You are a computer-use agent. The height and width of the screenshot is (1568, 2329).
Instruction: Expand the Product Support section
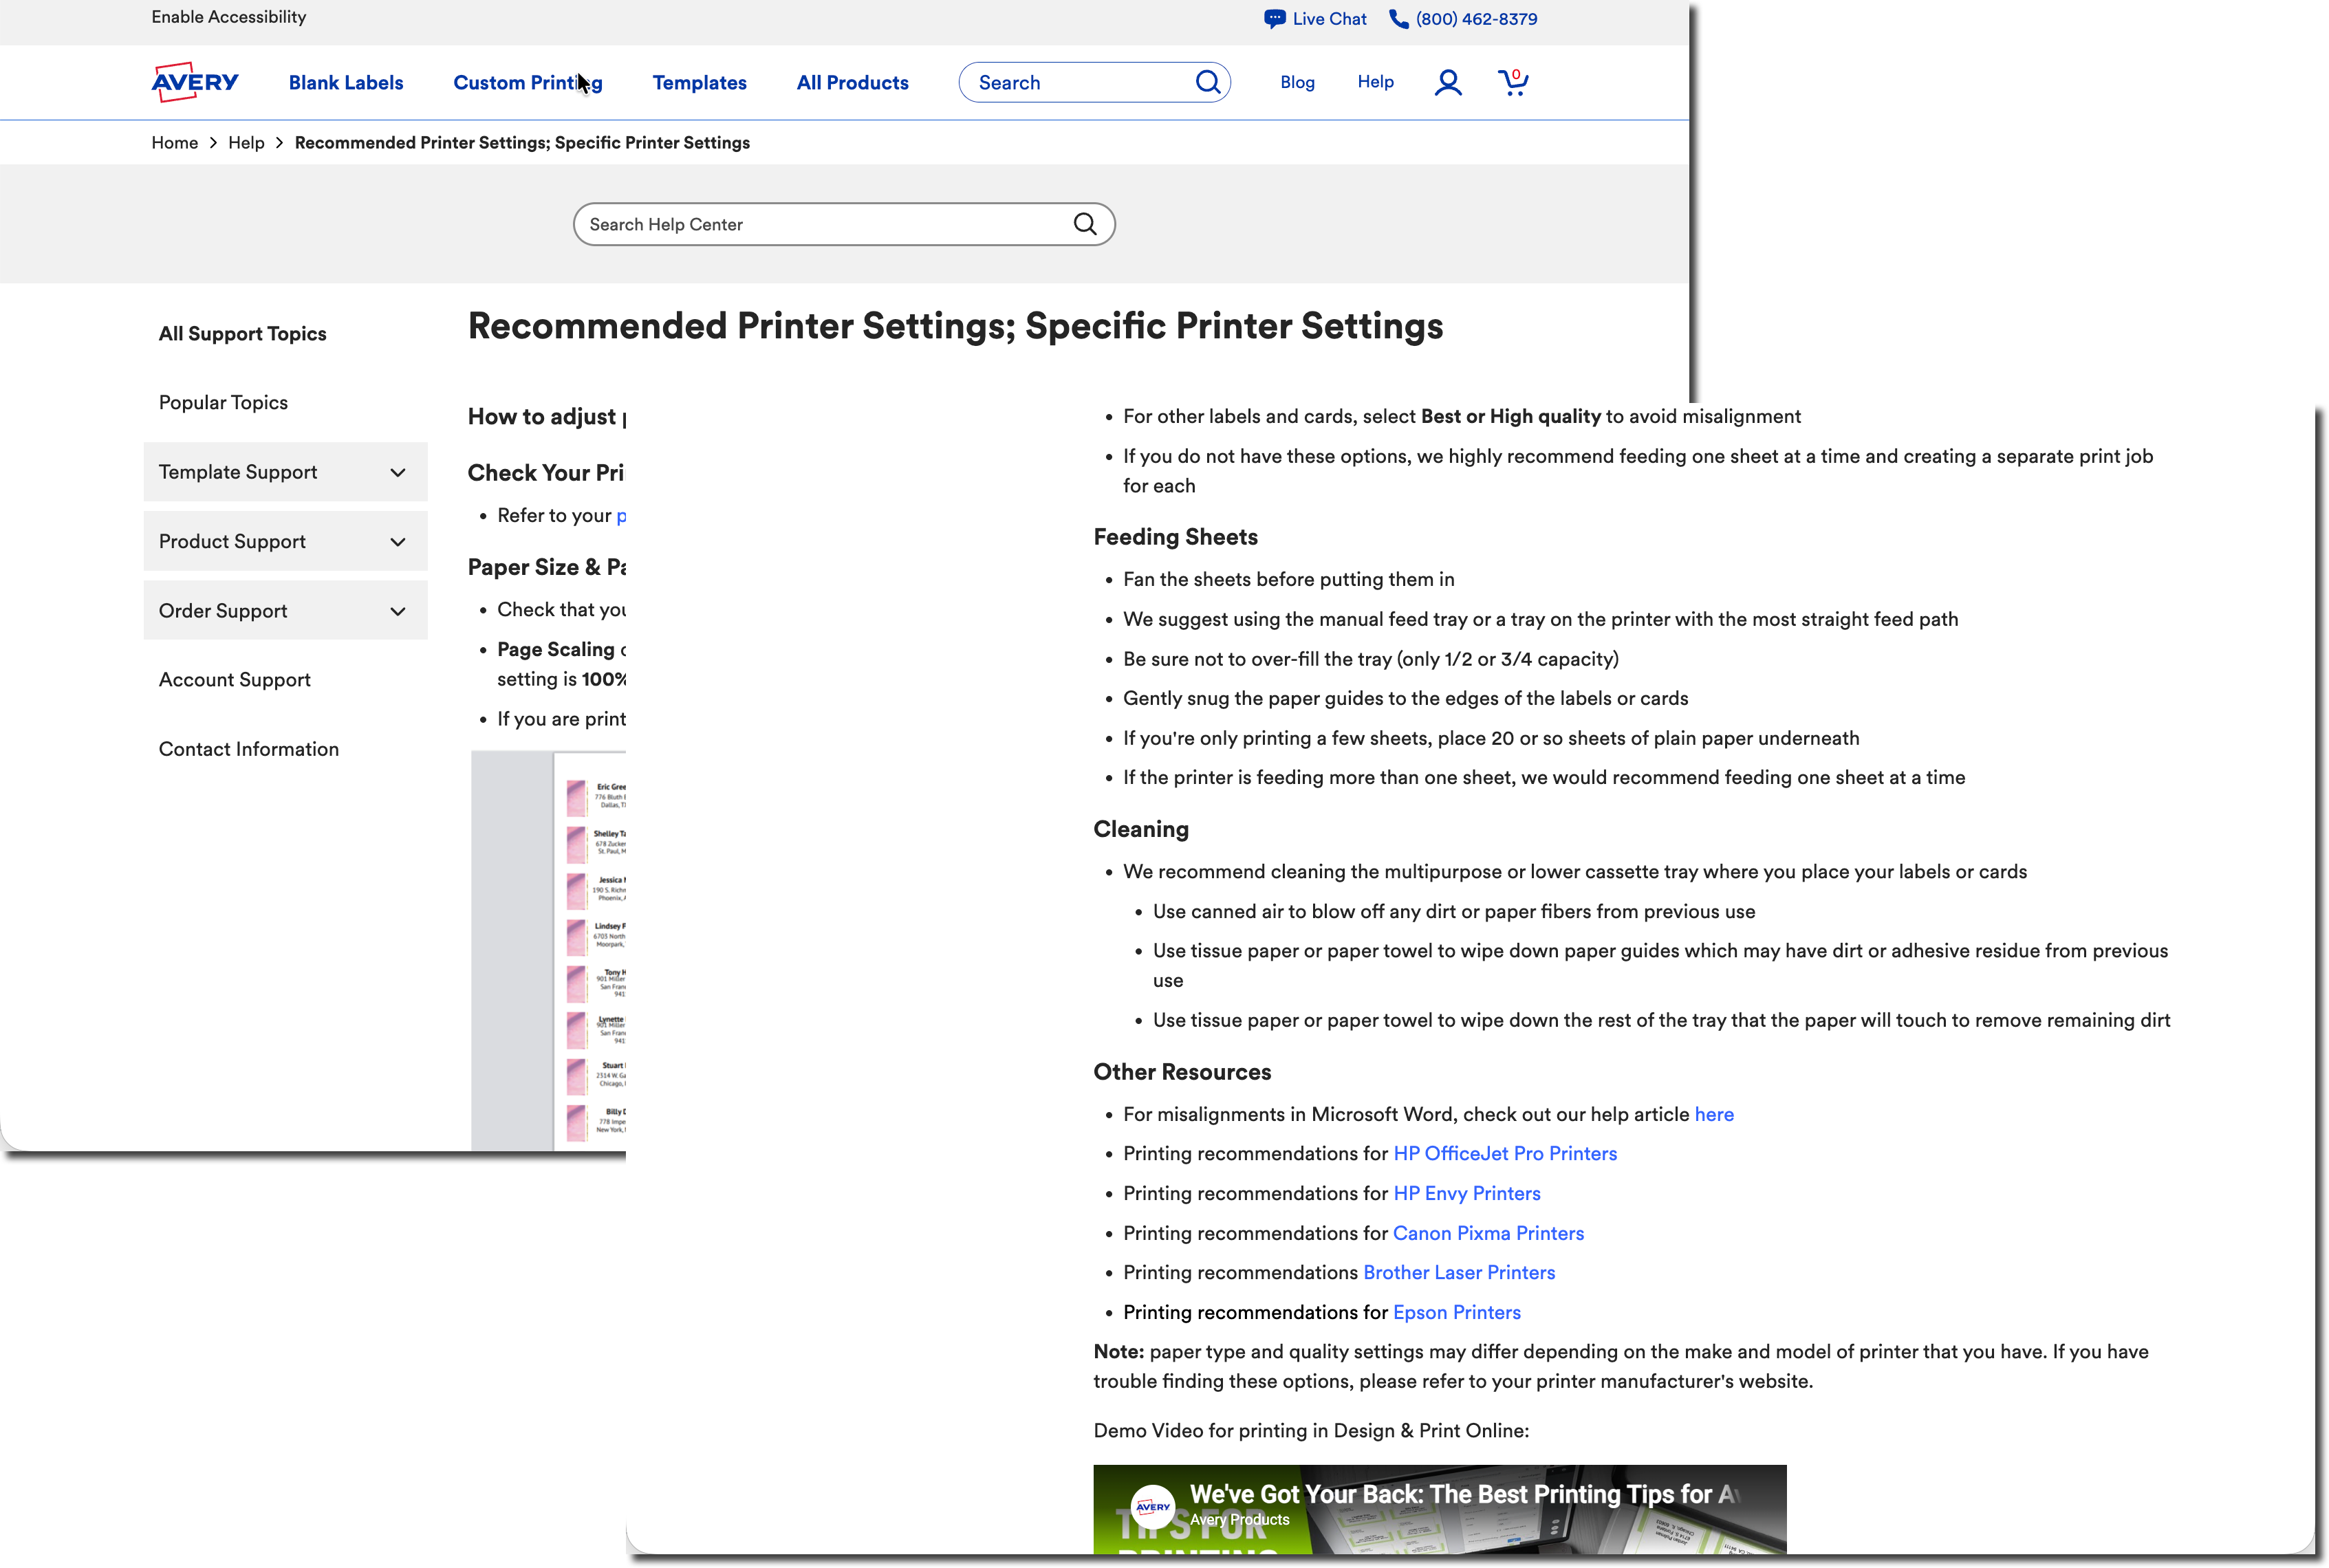286,541
